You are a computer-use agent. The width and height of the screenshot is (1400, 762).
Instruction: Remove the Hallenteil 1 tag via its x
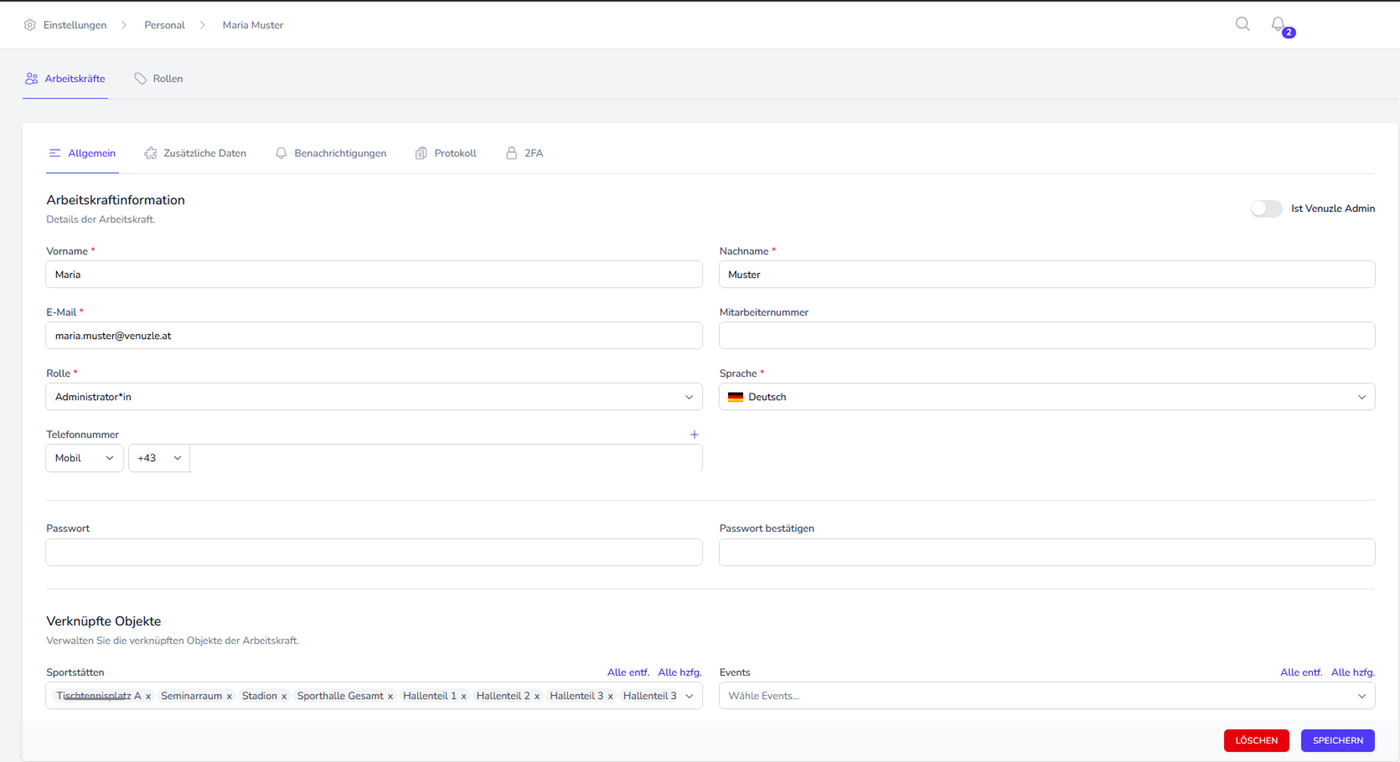(464, 696)
